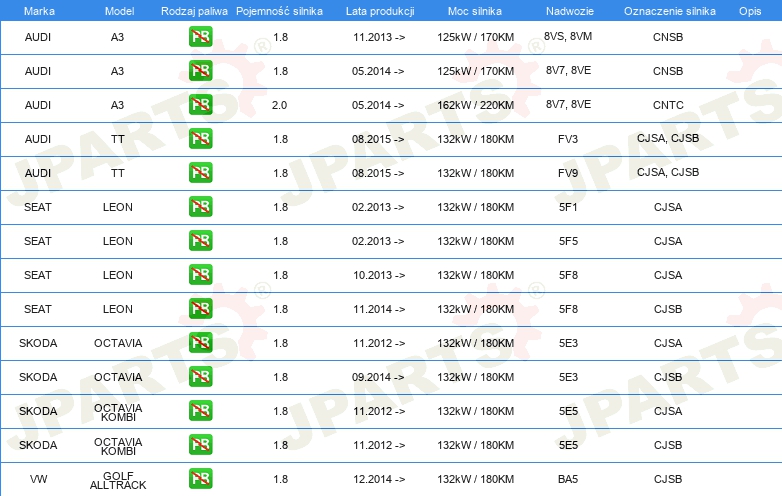782x496 pixels.
Task: Select the 11.2014 -> production date cell
Action: [x=379, y=309]
